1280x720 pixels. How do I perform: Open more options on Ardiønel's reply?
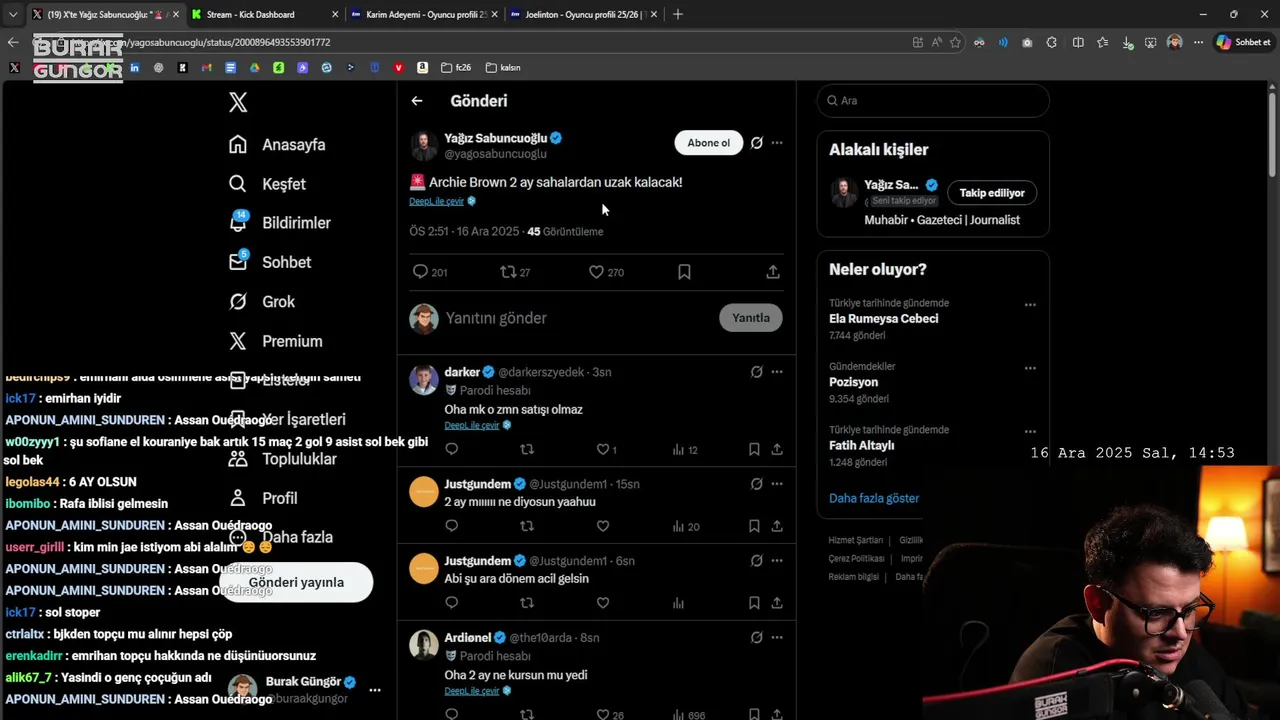tap(777, 638)
